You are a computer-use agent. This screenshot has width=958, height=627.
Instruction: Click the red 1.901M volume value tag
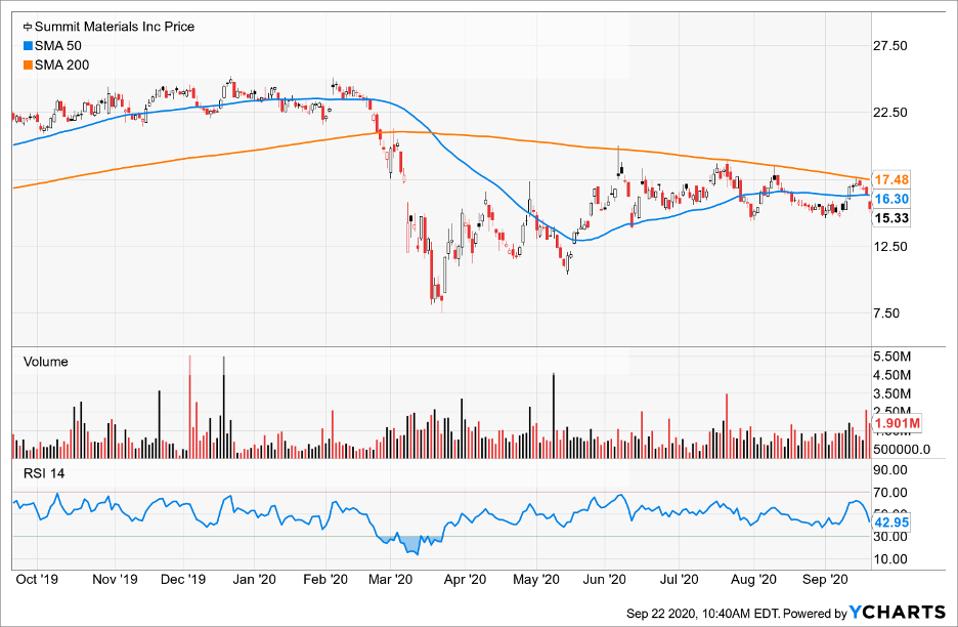895,424
